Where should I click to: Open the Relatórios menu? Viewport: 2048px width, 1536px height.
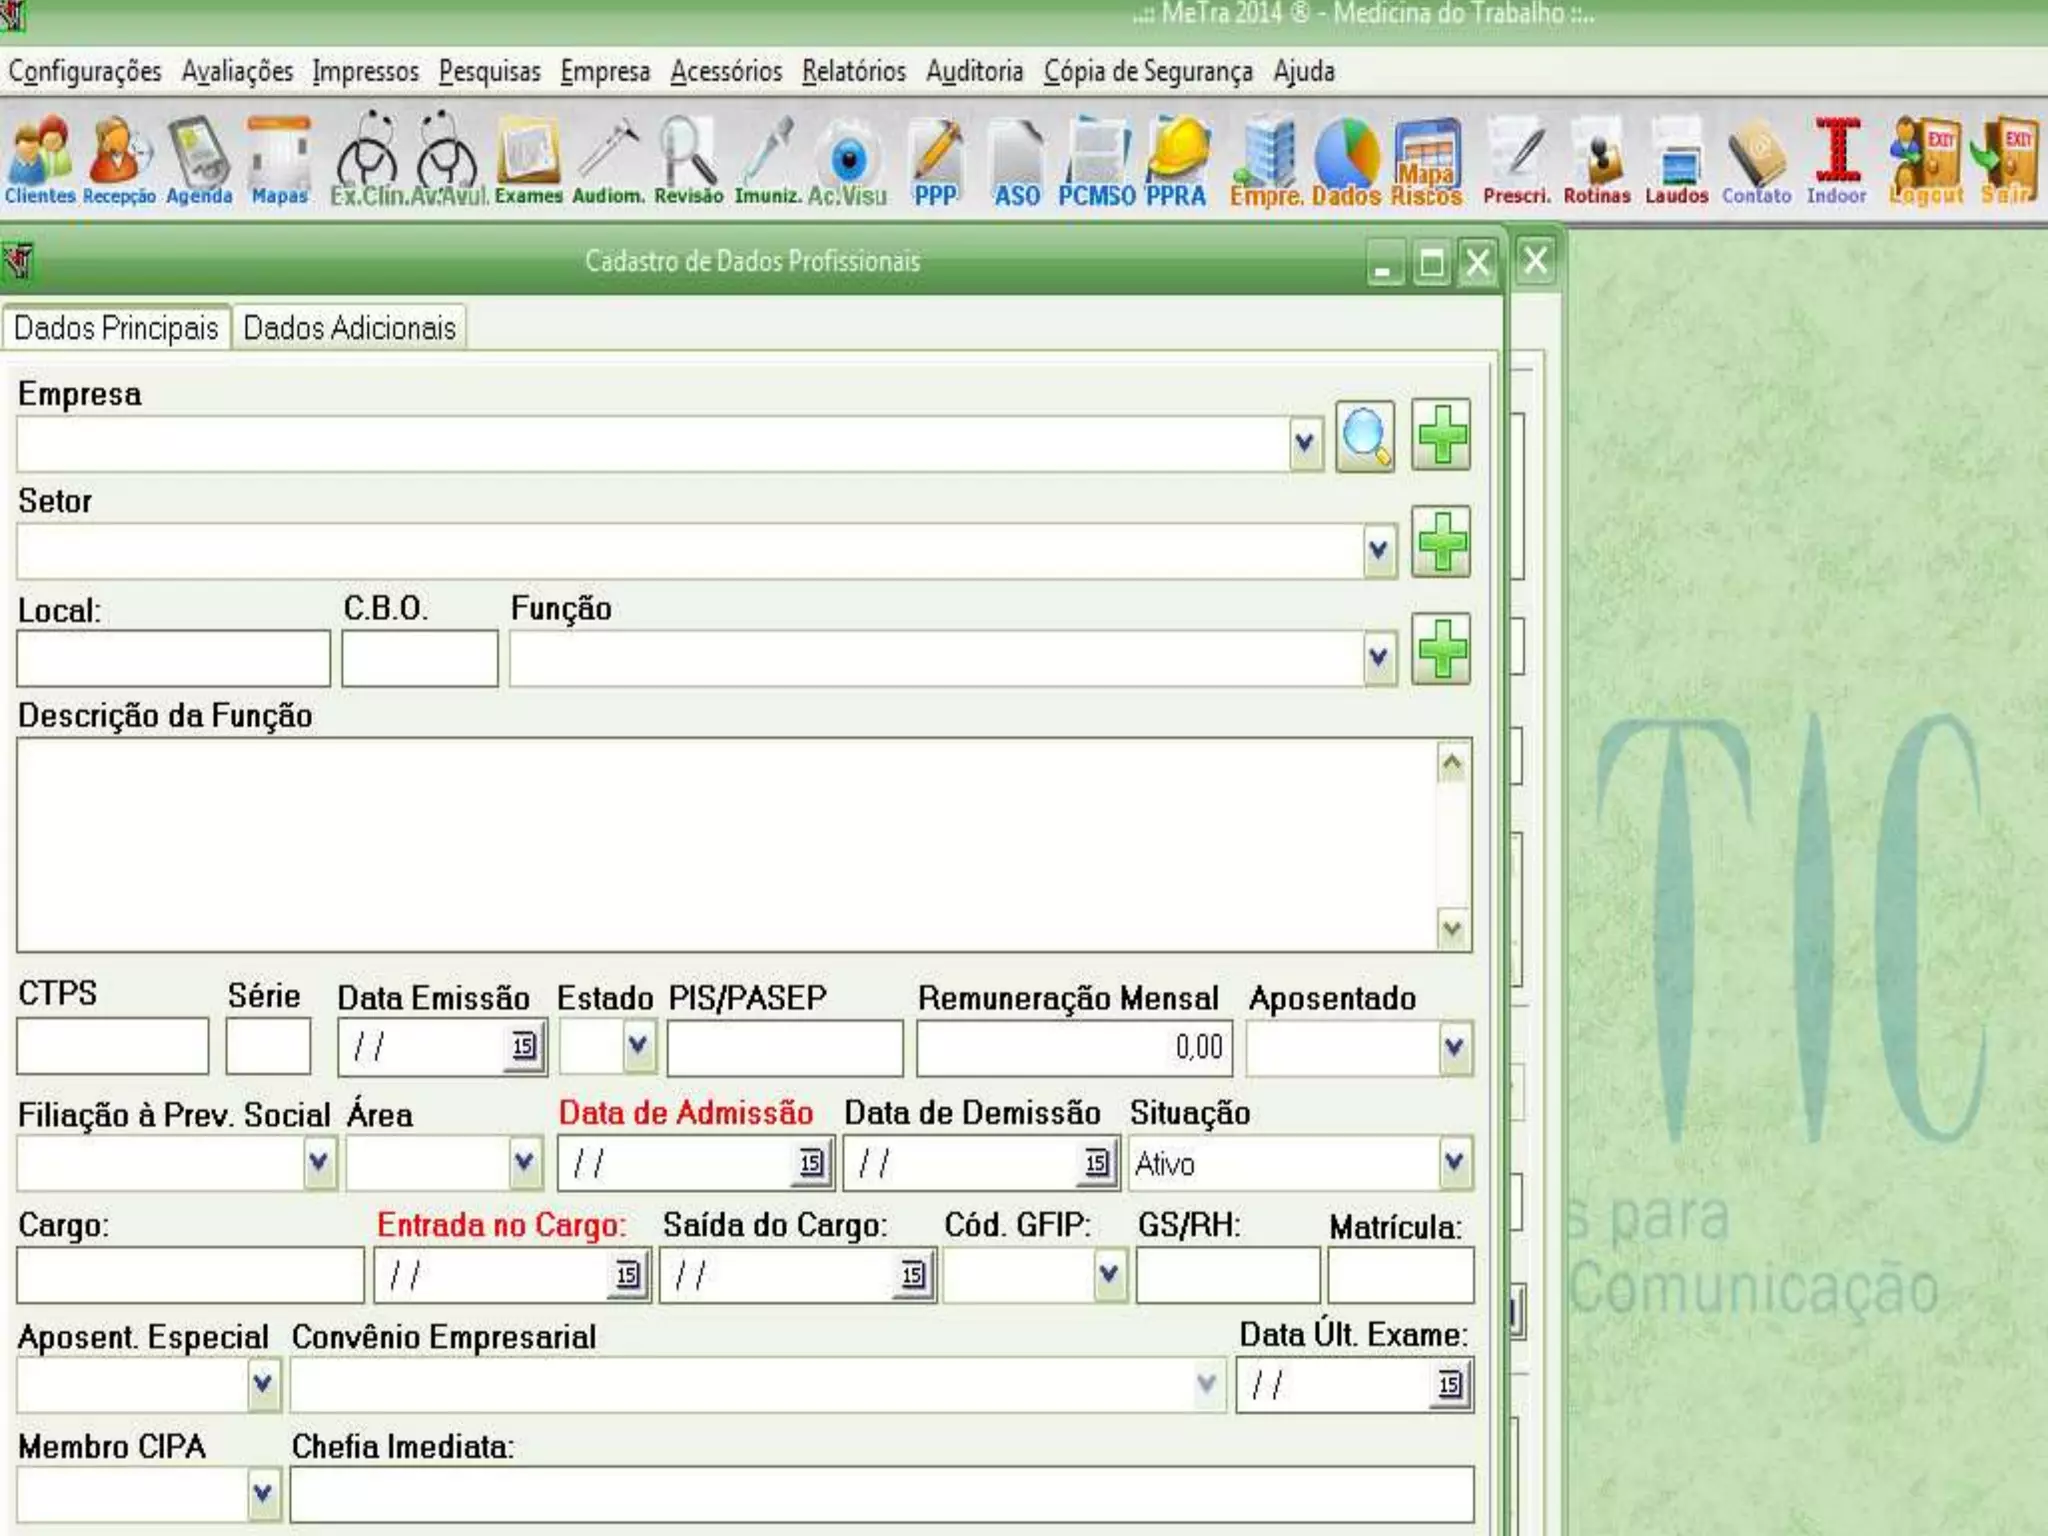click(853, 72)
